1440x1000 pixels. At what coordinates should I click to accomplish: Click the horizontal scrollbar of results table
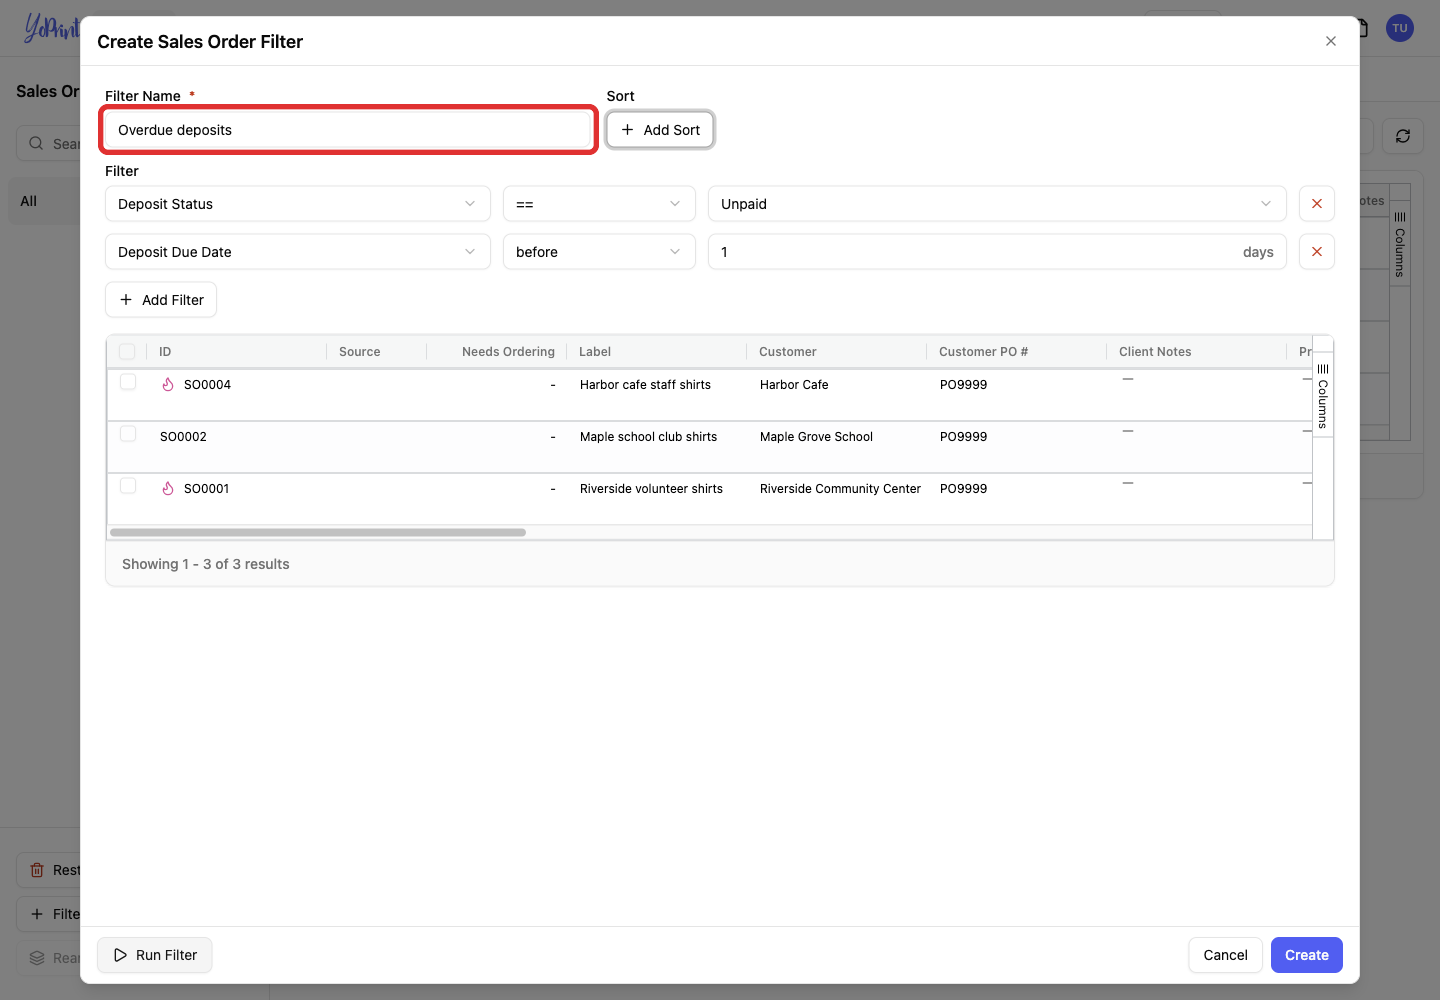click(318, 533)
